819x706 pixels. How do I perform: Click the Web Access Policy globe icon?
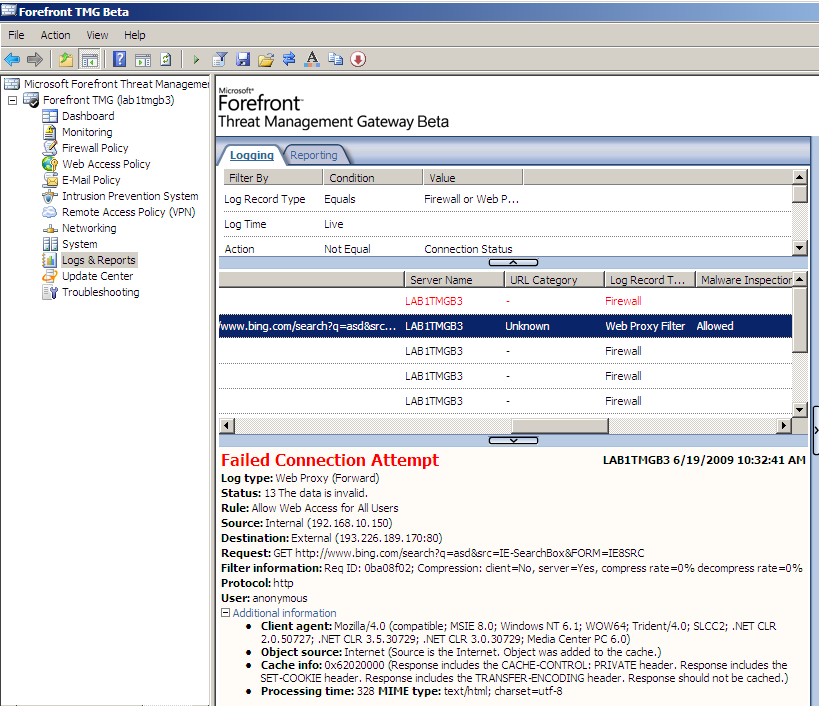coord(50,164)
